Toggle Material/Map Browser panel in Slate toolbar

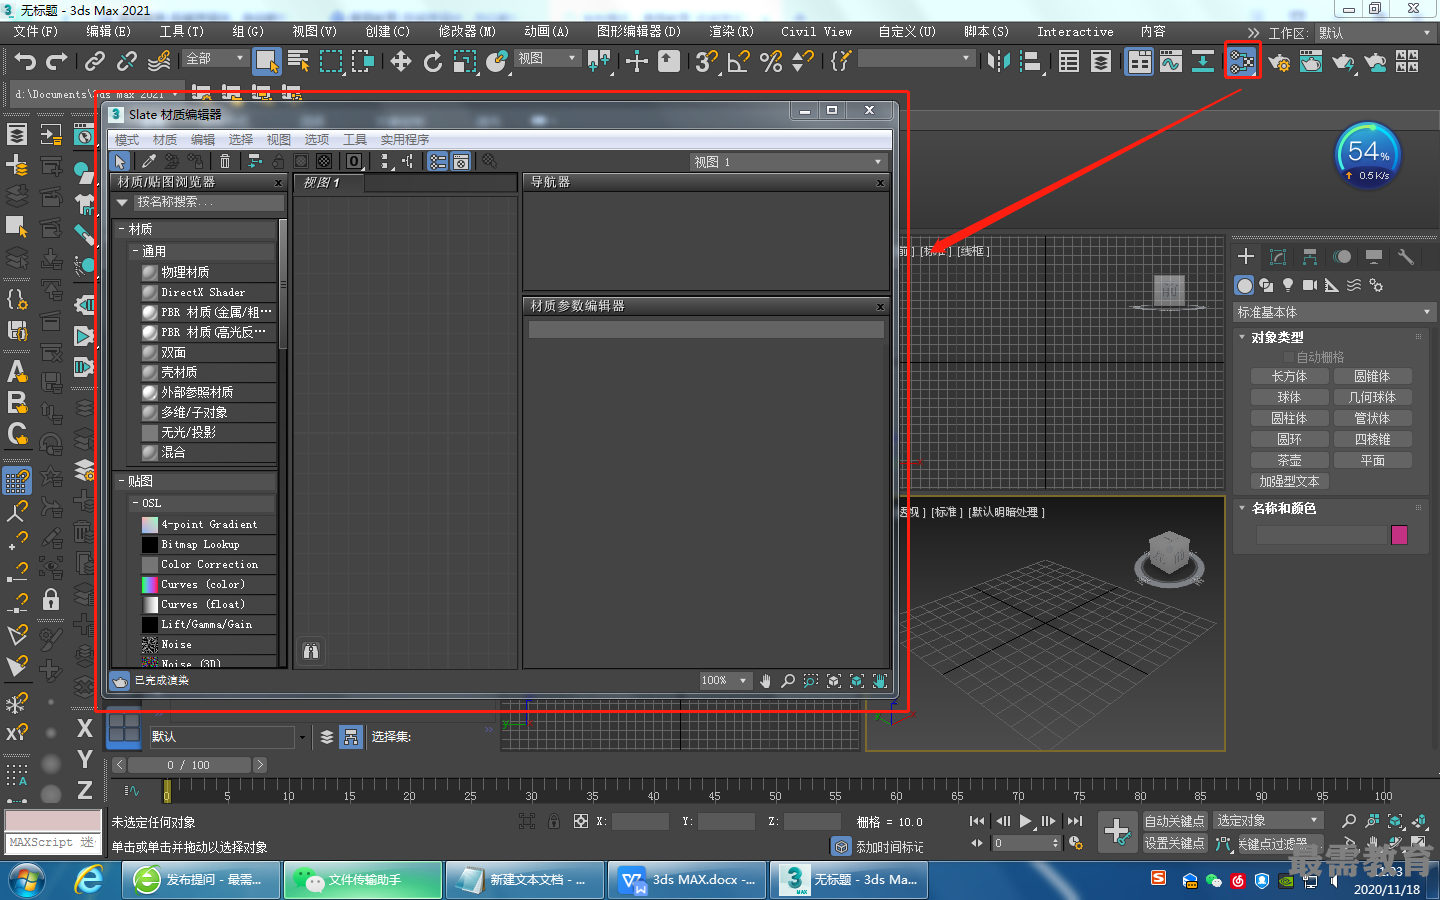pyautogui.click(x=438, y=161)
